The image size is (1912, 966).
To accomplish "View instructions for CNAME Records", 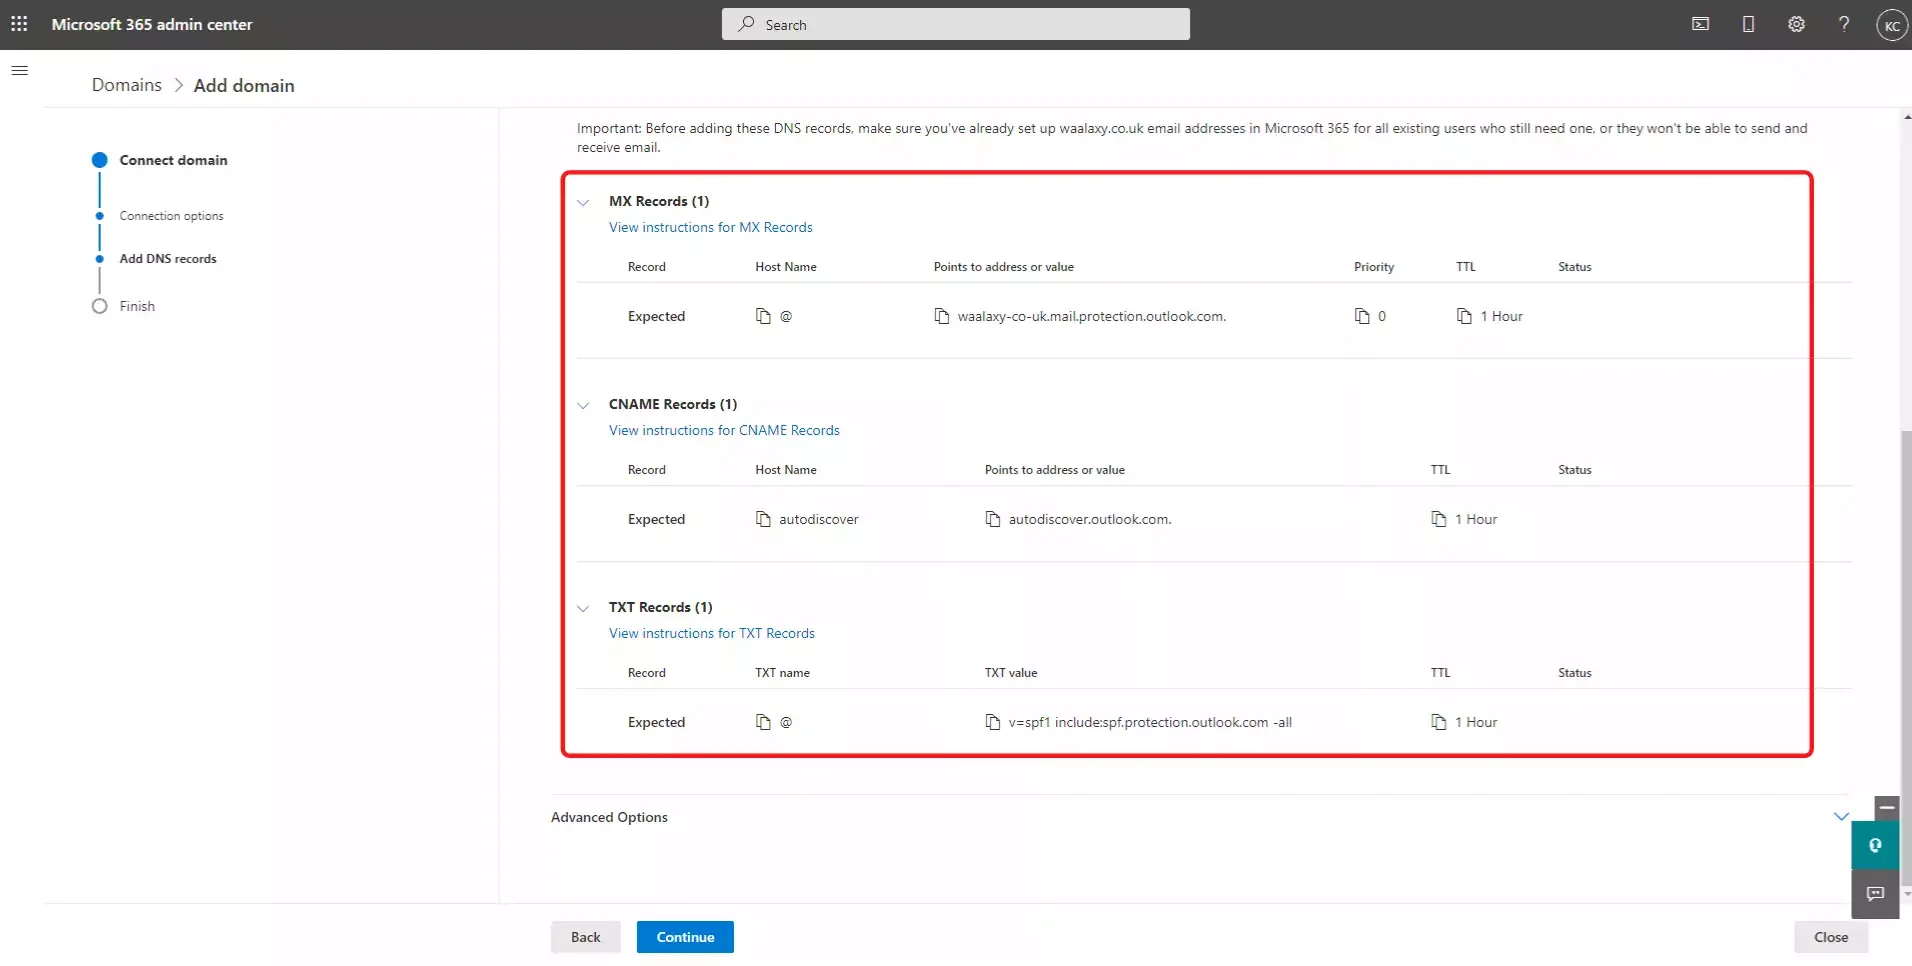I will 724,430.
